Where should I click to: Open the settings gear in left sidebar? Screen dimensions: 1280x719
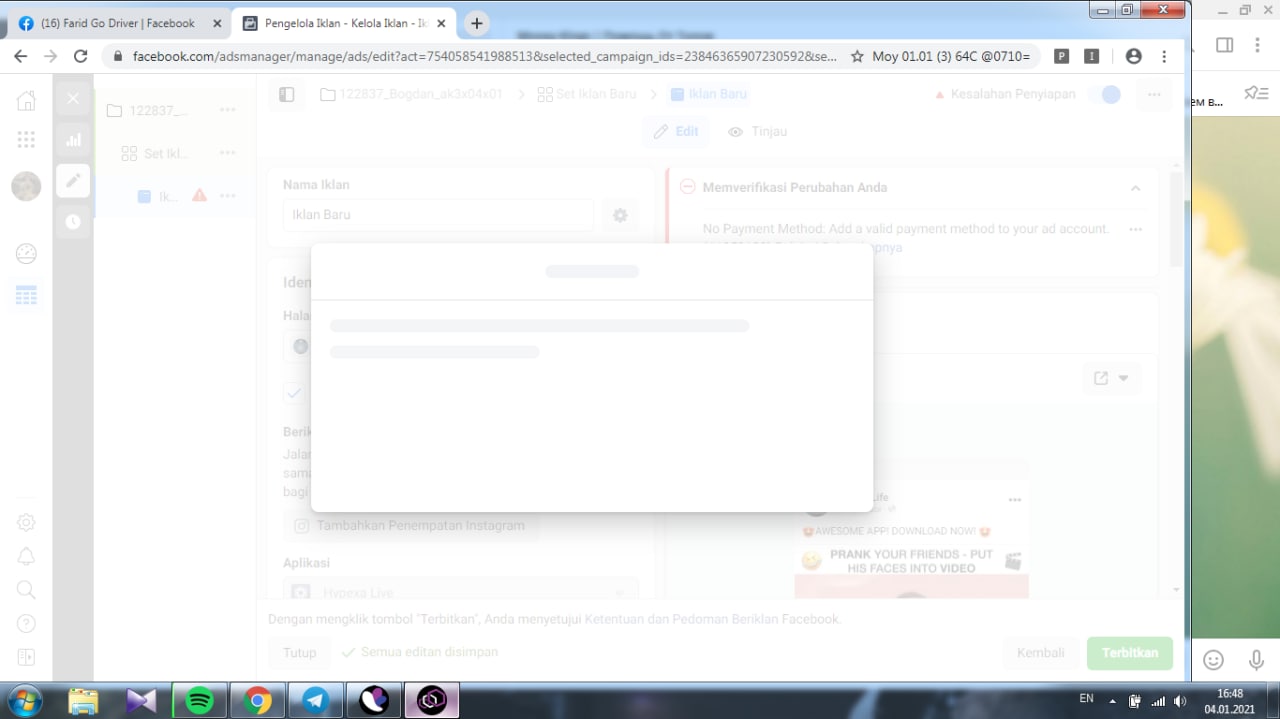tap(26, 522)
